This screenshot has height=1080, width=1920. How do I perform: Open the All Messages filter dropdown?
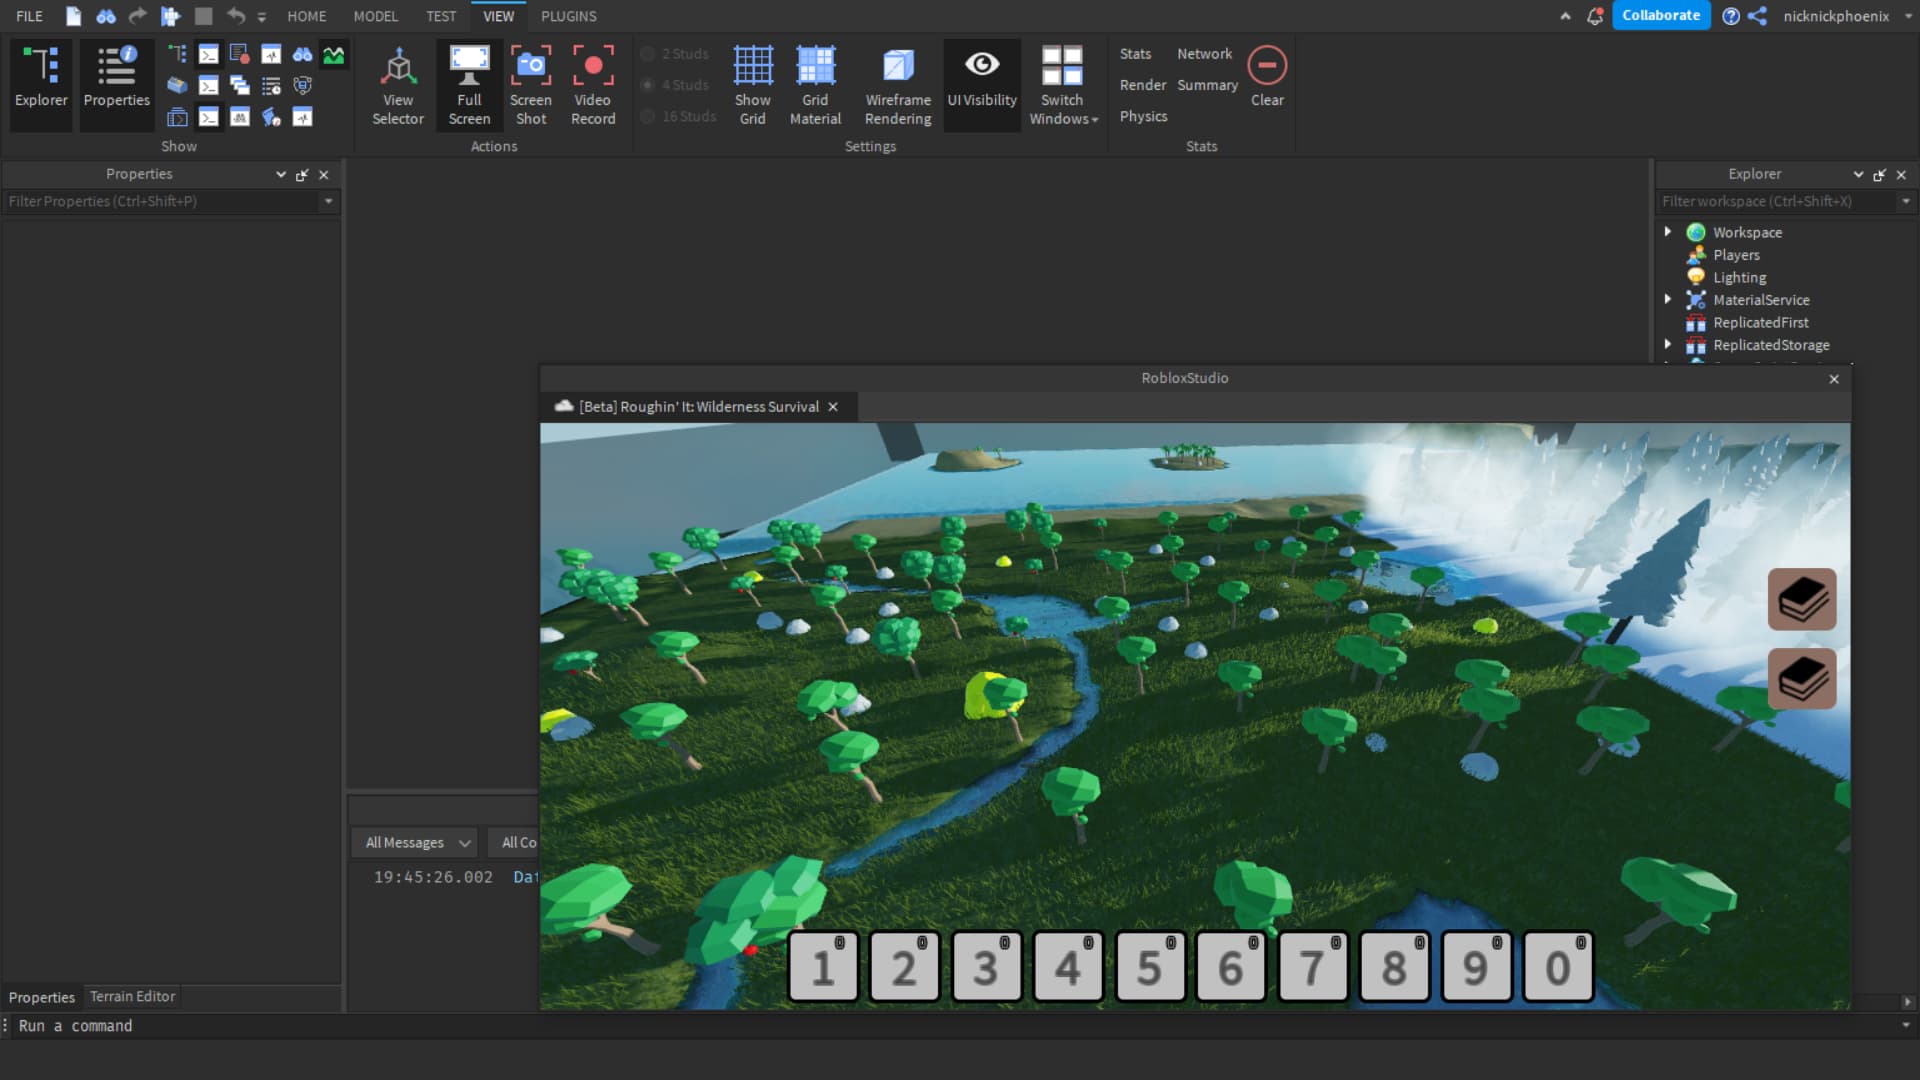(x=416, y=843)
